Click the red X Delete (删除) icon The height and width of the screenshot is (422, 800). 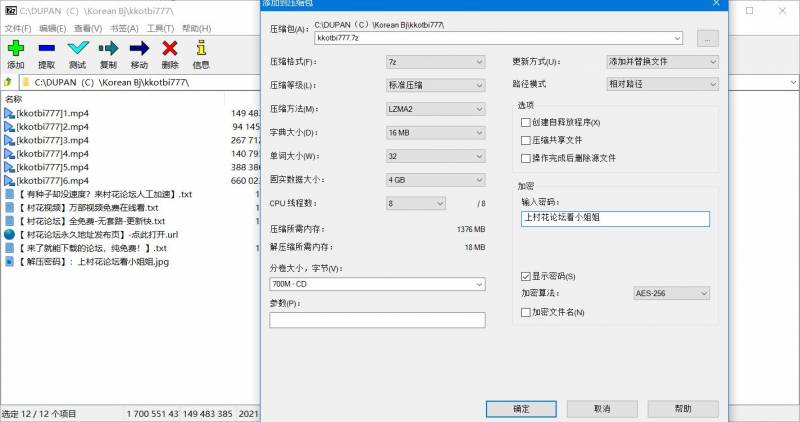(170, 48)
